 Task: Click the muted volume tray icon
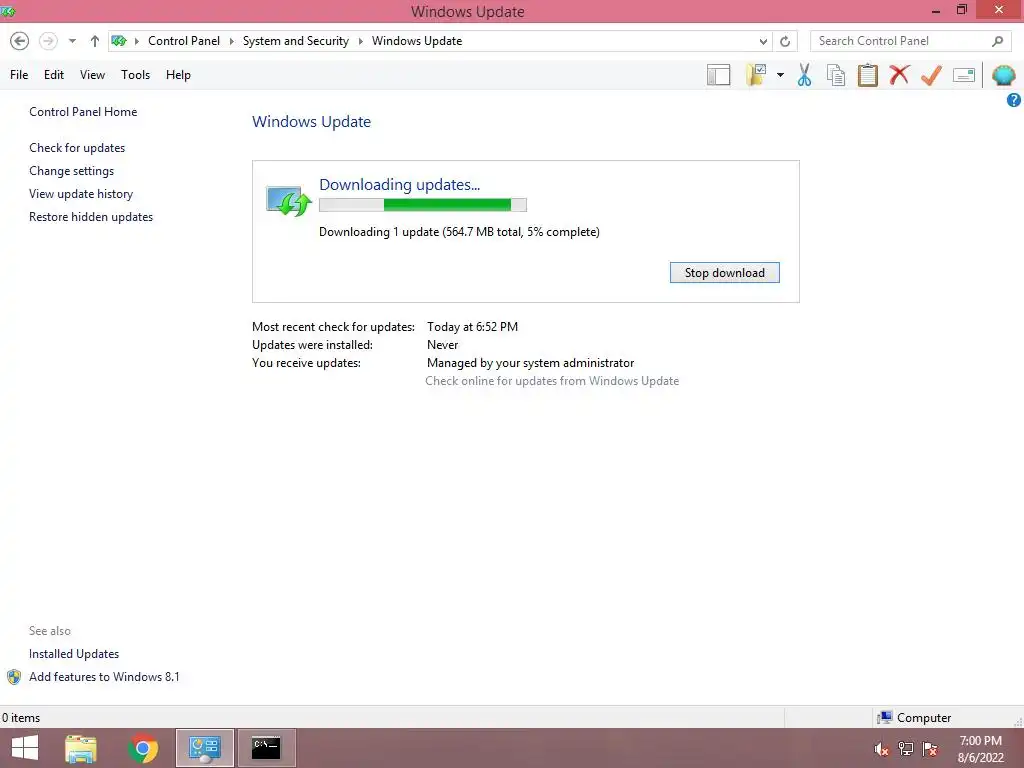tap(881, 749)
